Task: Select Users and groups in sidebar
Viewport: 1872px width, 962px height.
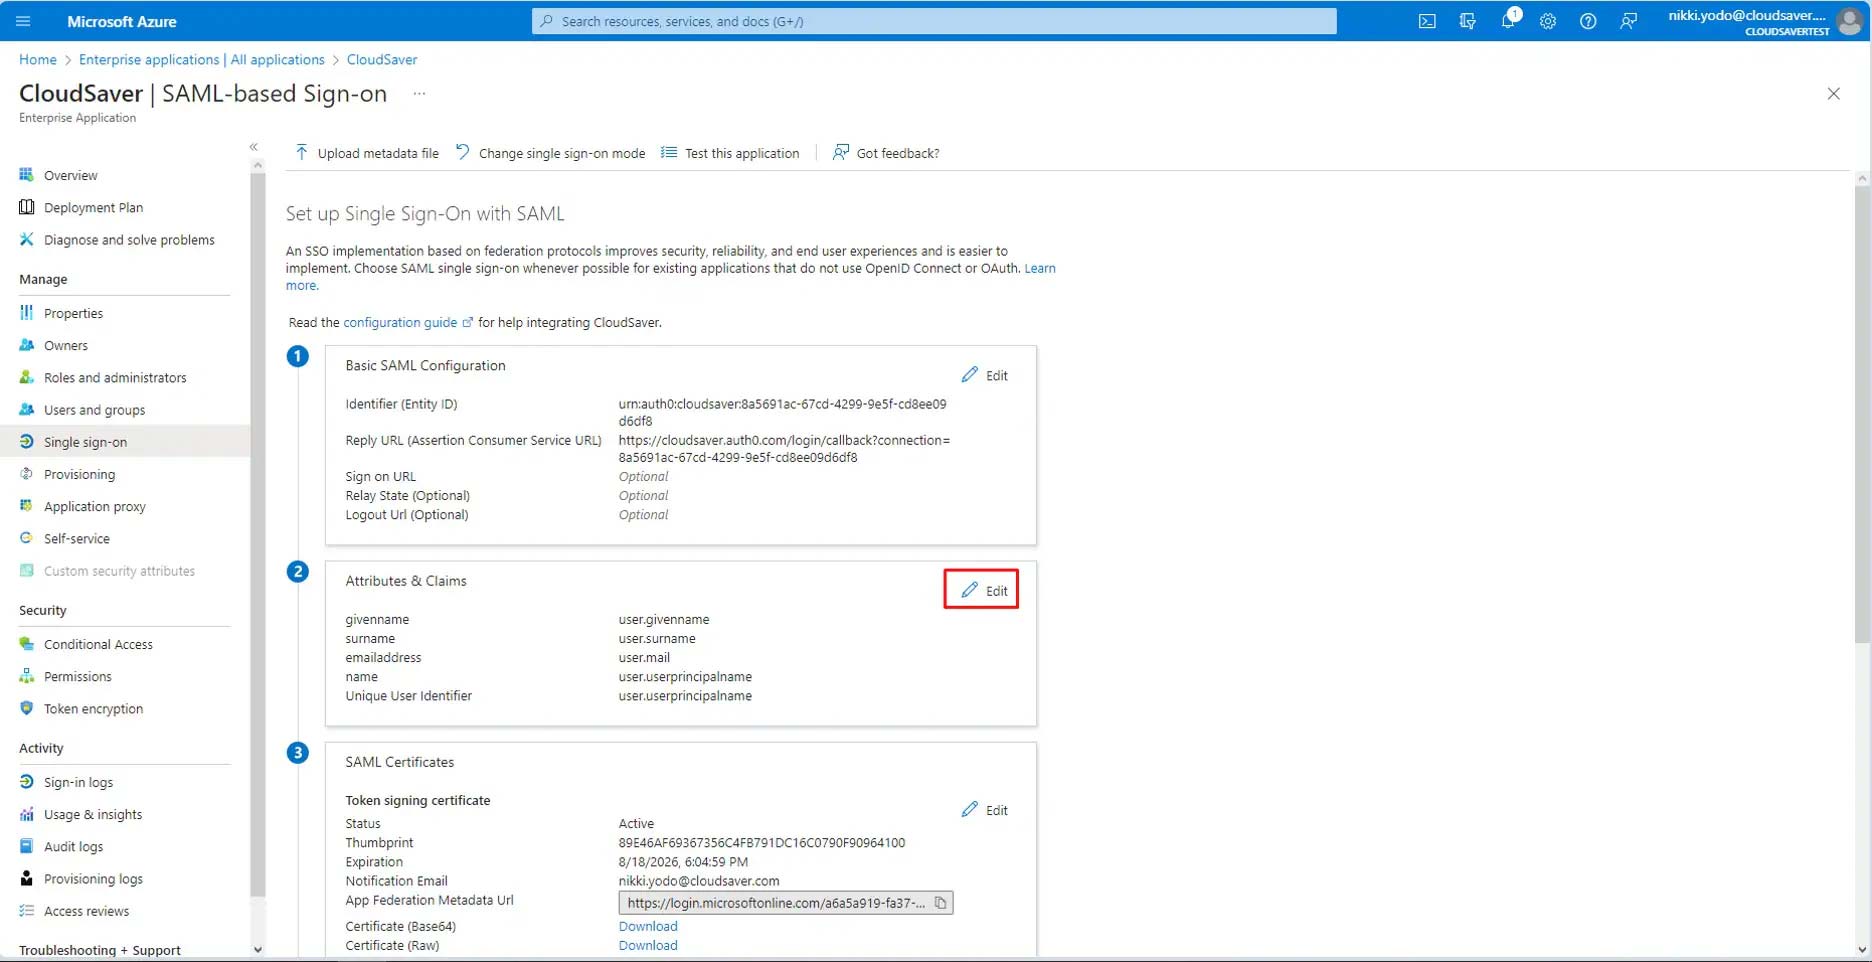Action: click(x=94, y=410)
